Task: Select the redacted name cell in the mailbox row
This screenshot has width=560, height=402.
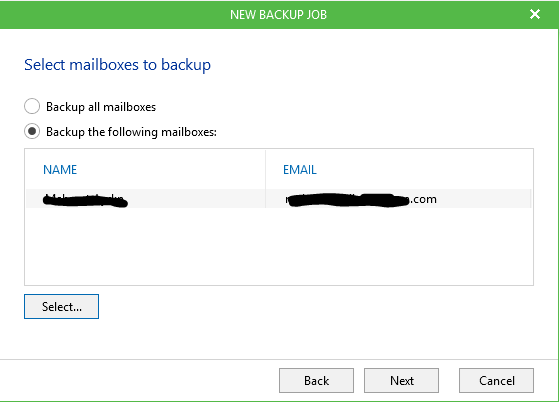Action: 146,199
